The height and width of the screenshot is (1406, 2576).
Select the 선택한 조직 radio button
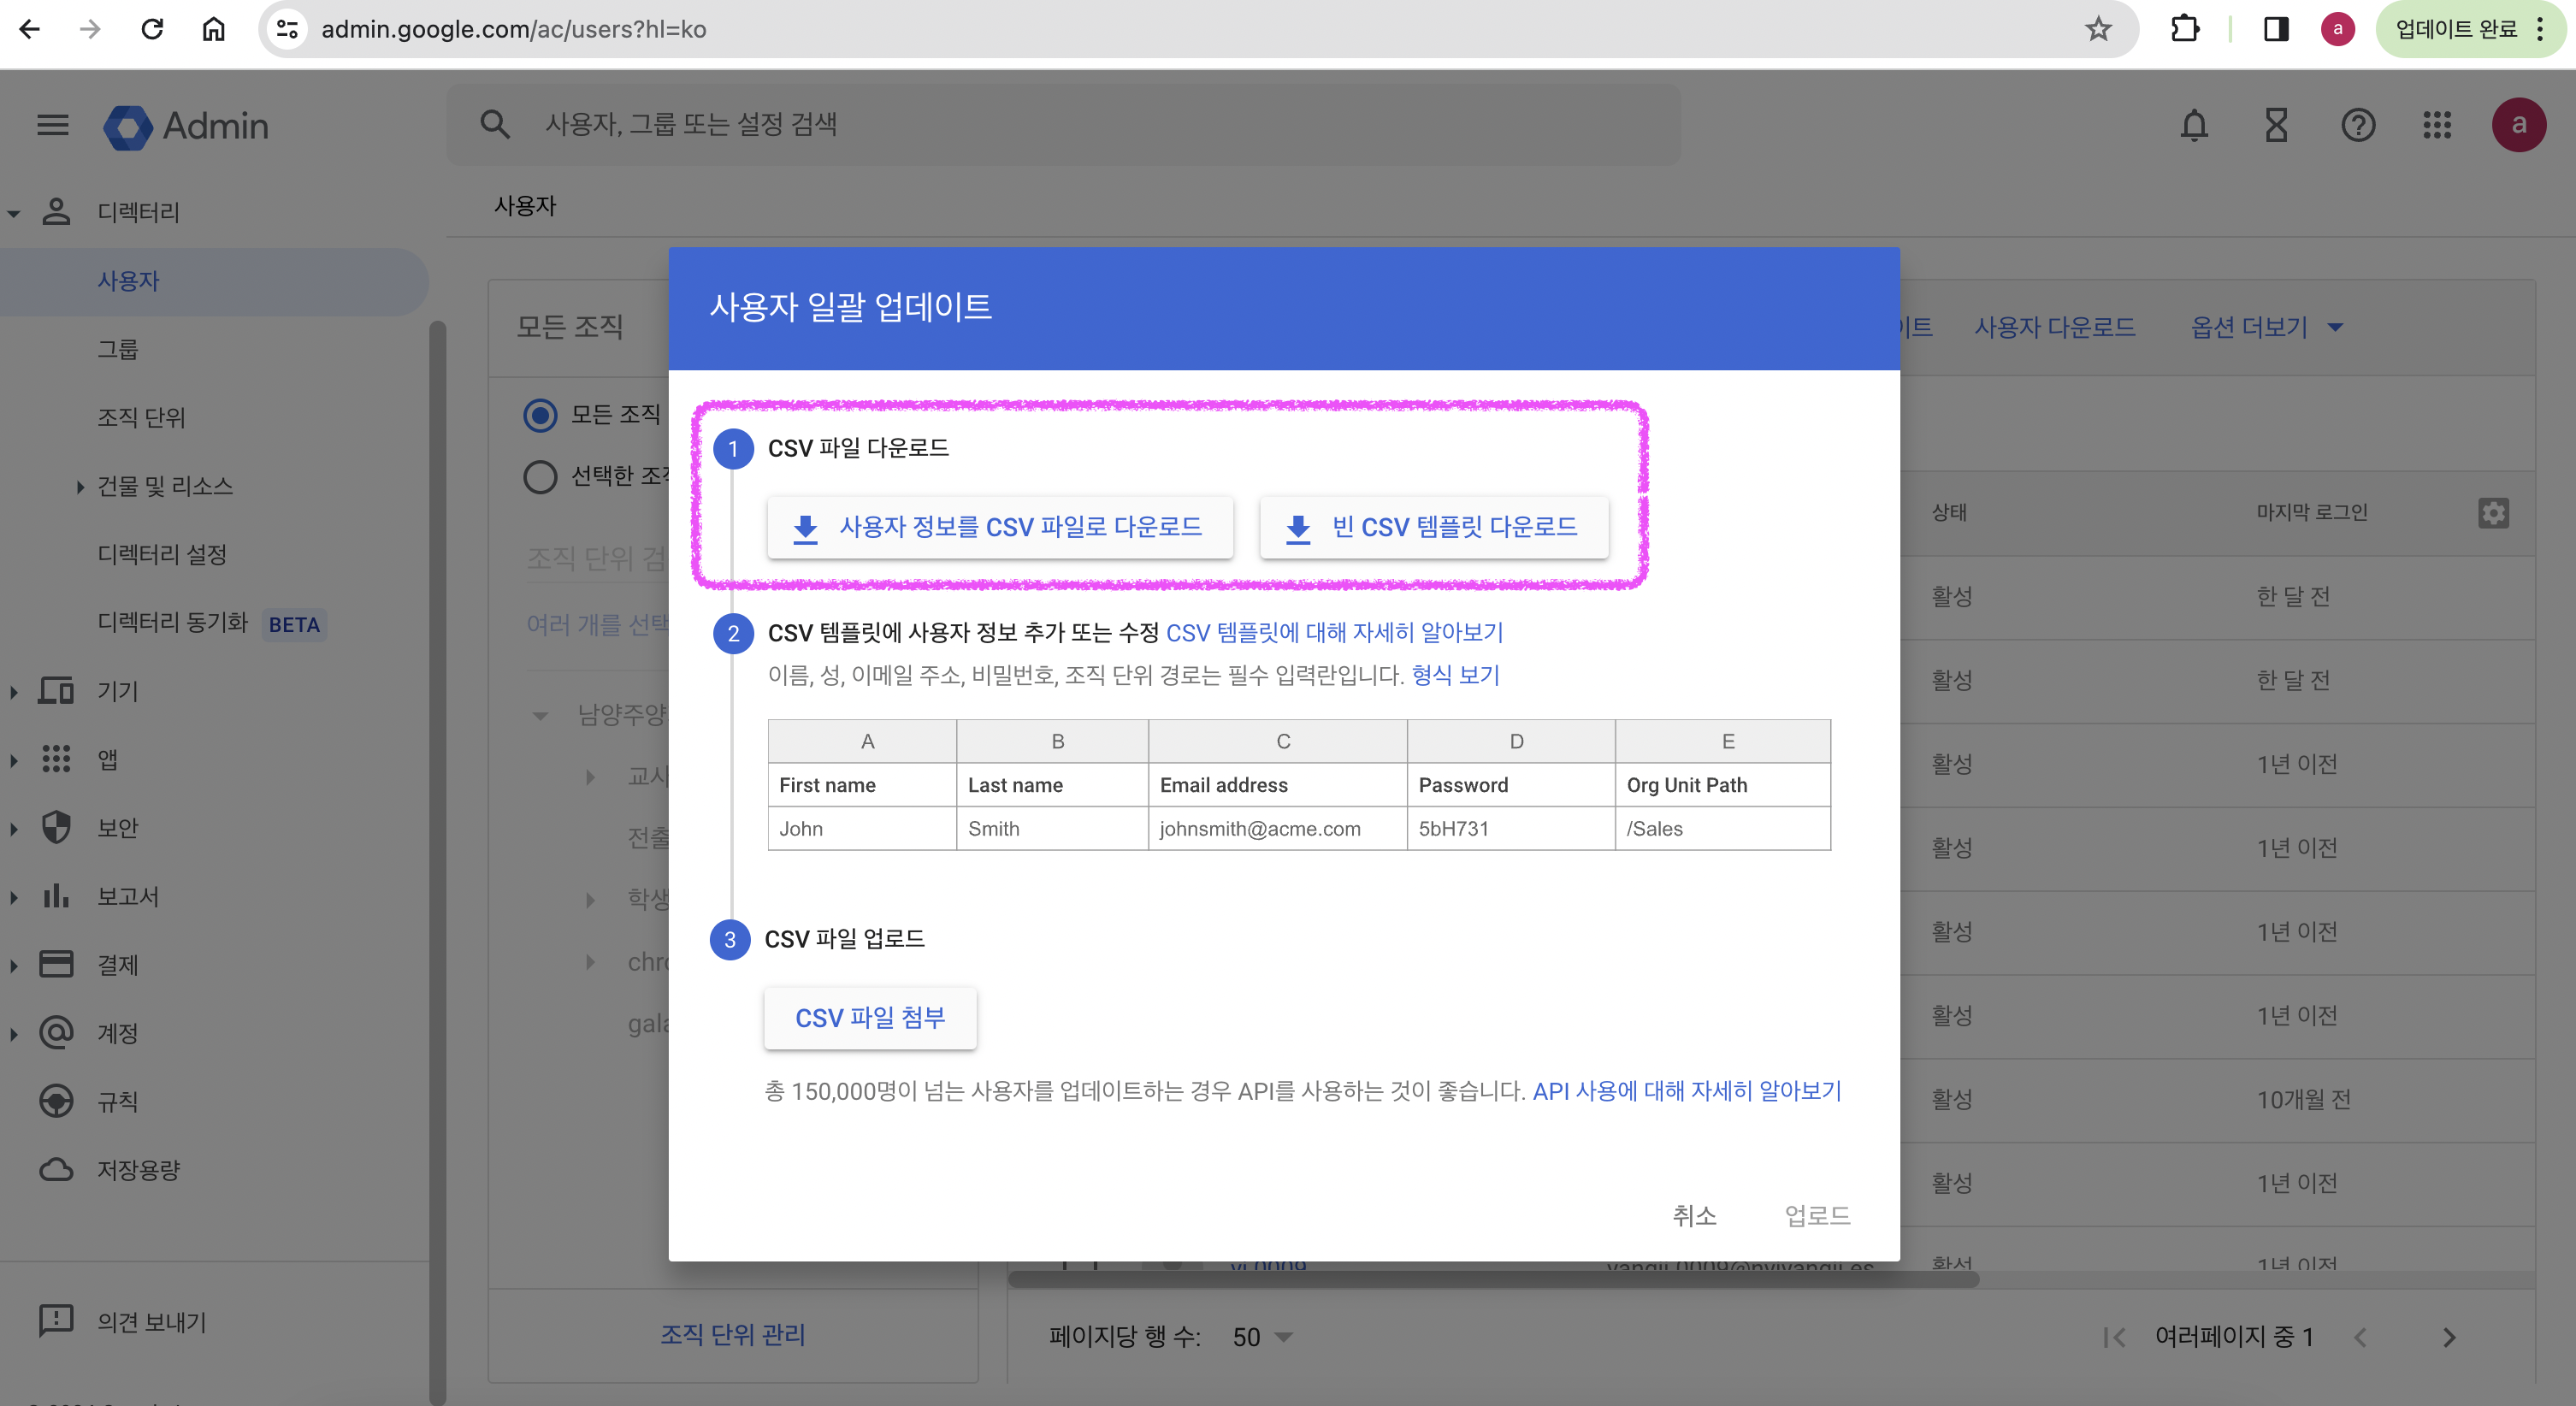coord(540,476)
